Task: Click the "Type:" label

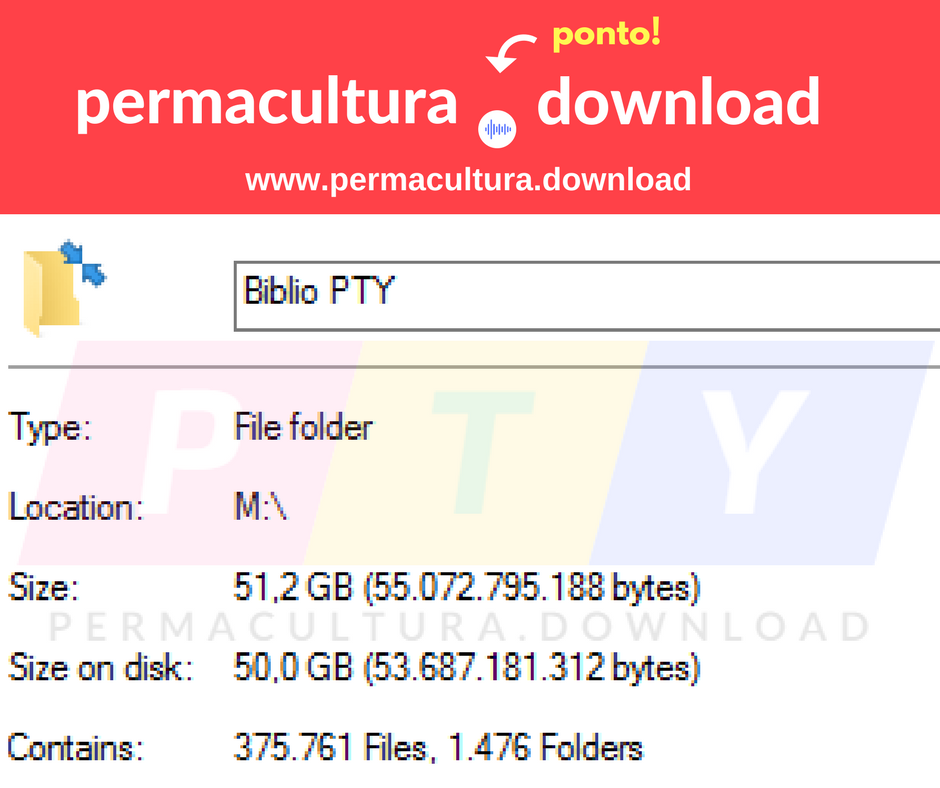Action: (50, 429)
